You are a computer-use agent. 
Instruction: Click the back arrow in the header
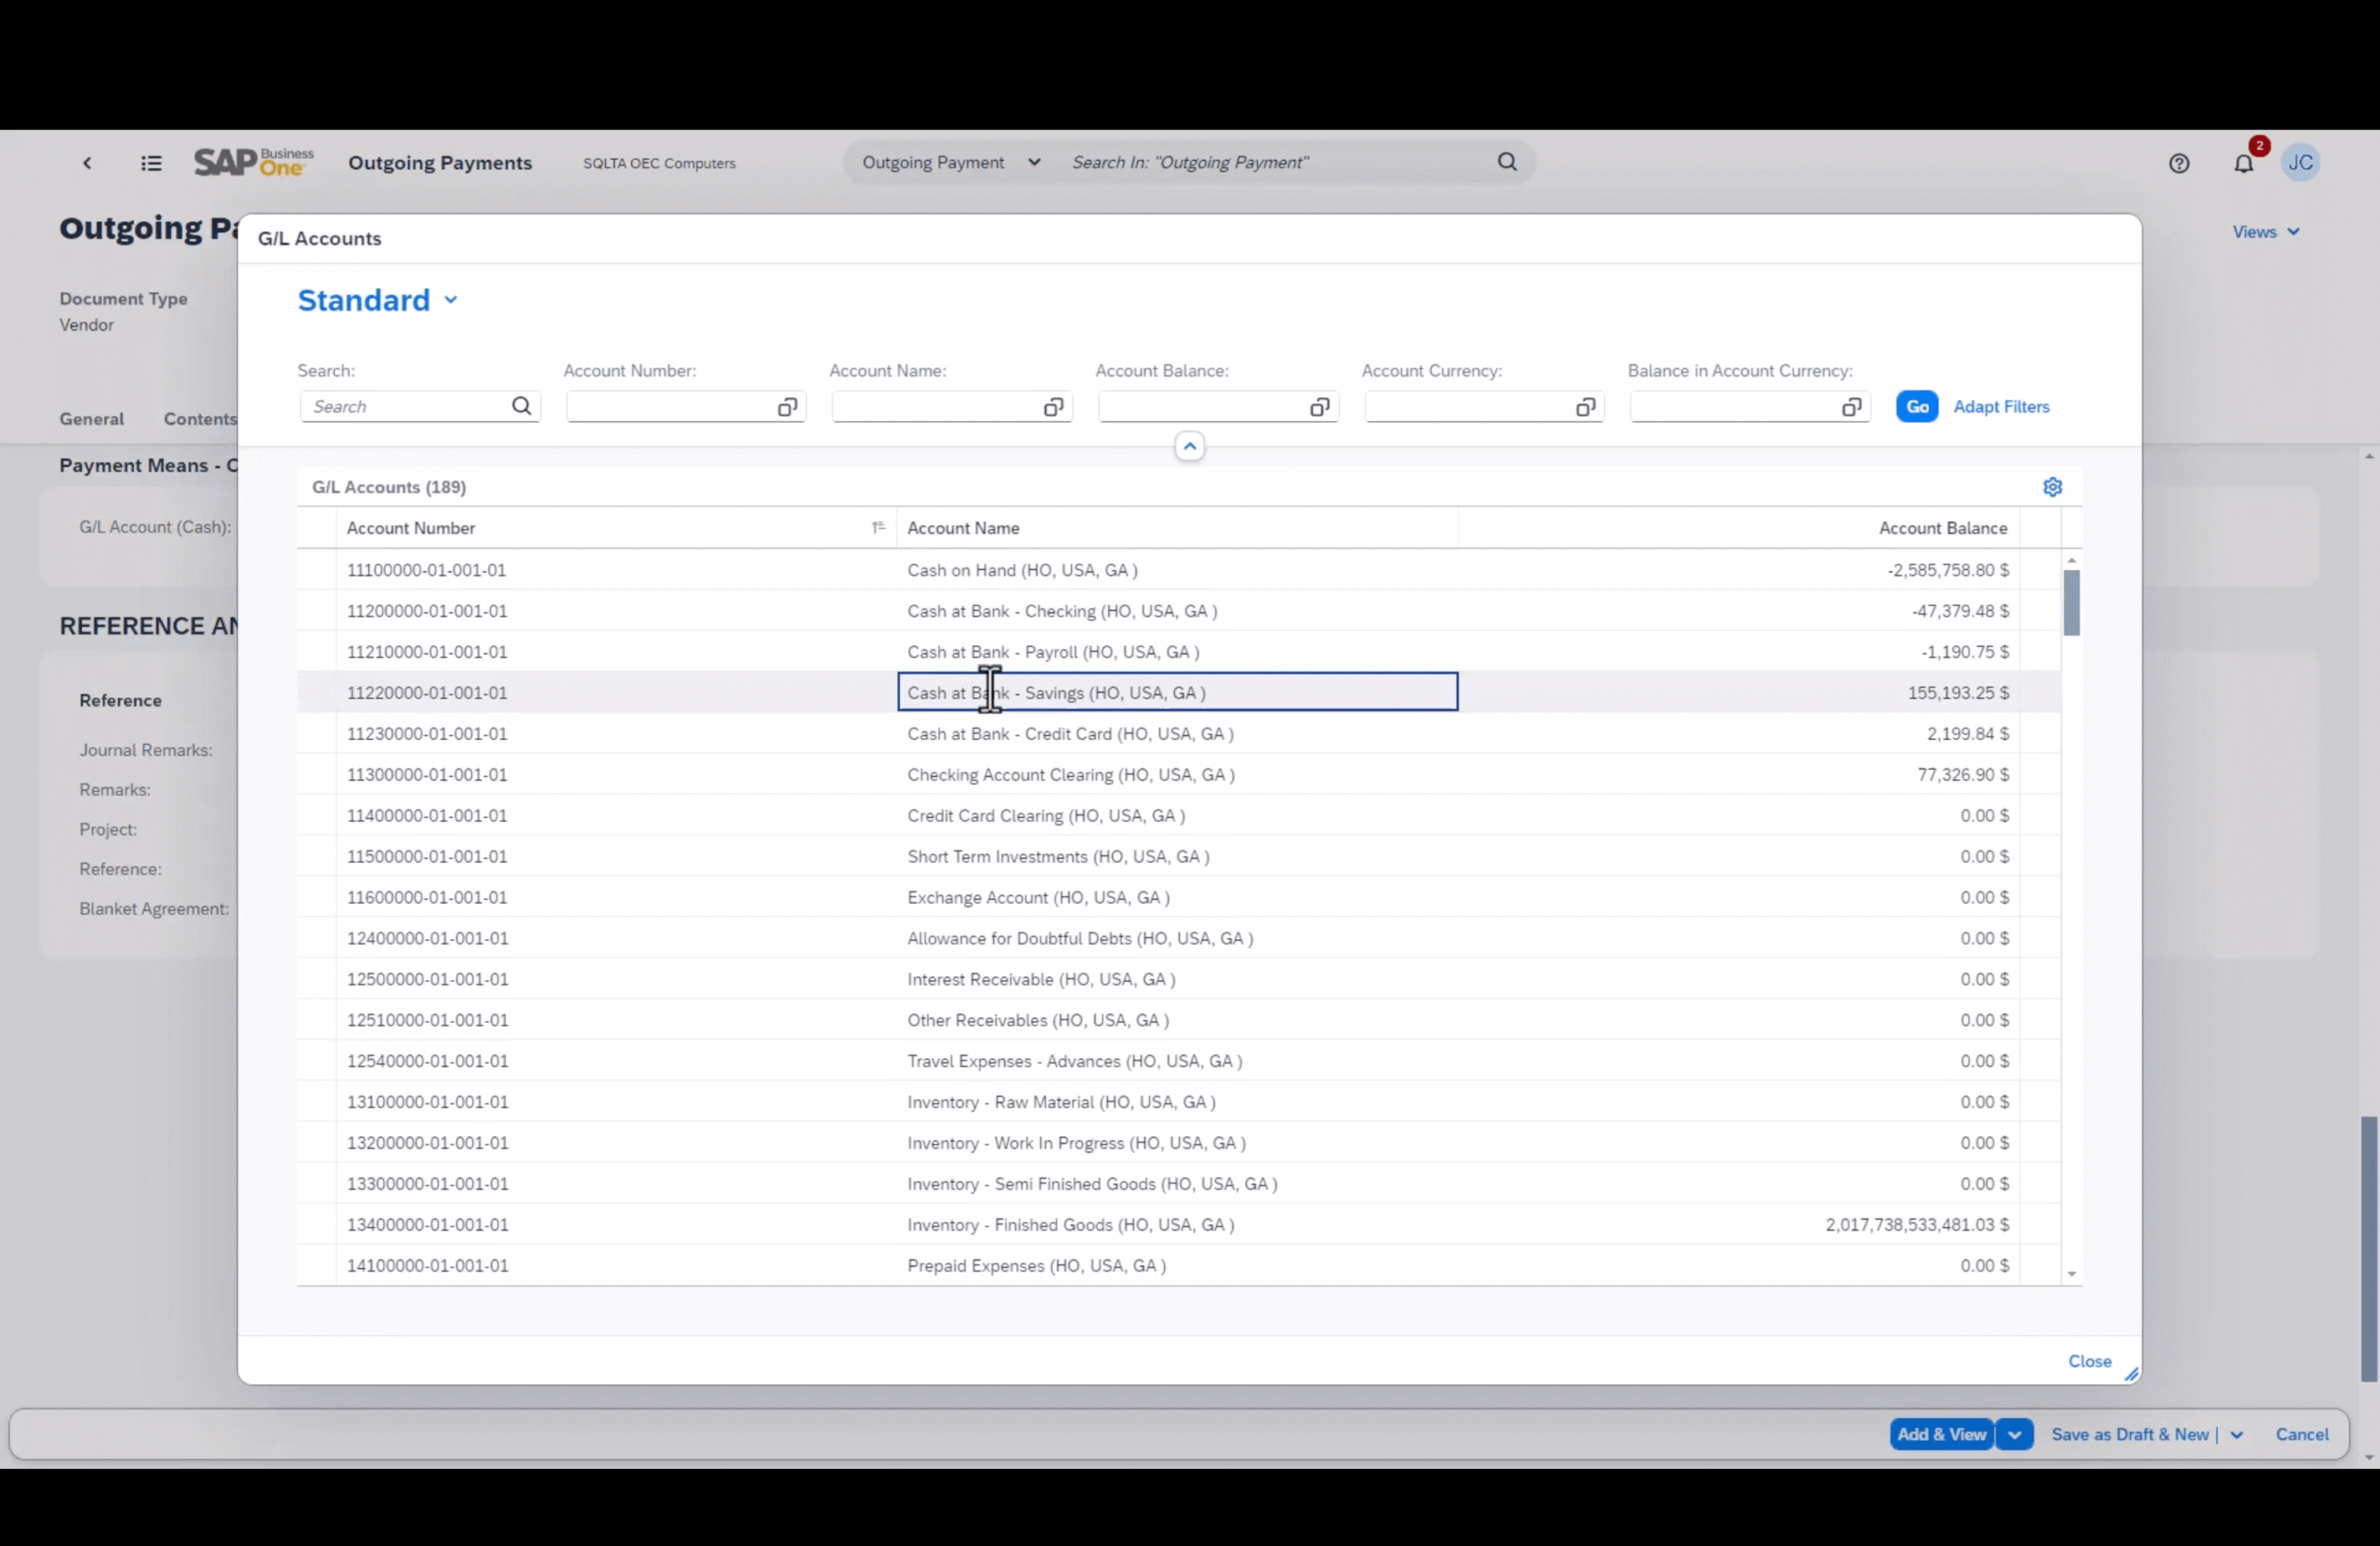pyautogui.click(x=87, y=163)
